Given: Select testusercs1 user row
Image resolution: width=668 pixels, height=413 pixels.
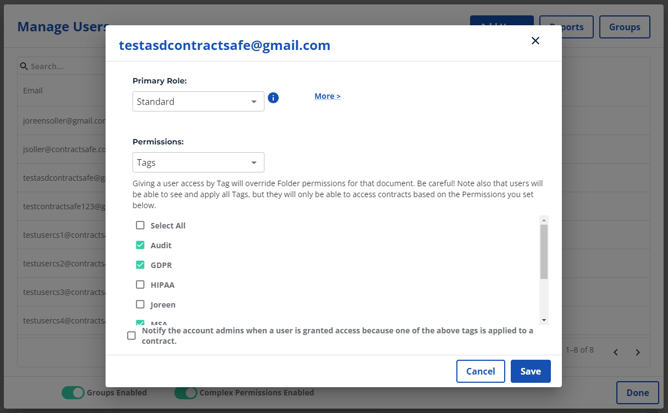Looking at the screenshot, I should point(62,235).
